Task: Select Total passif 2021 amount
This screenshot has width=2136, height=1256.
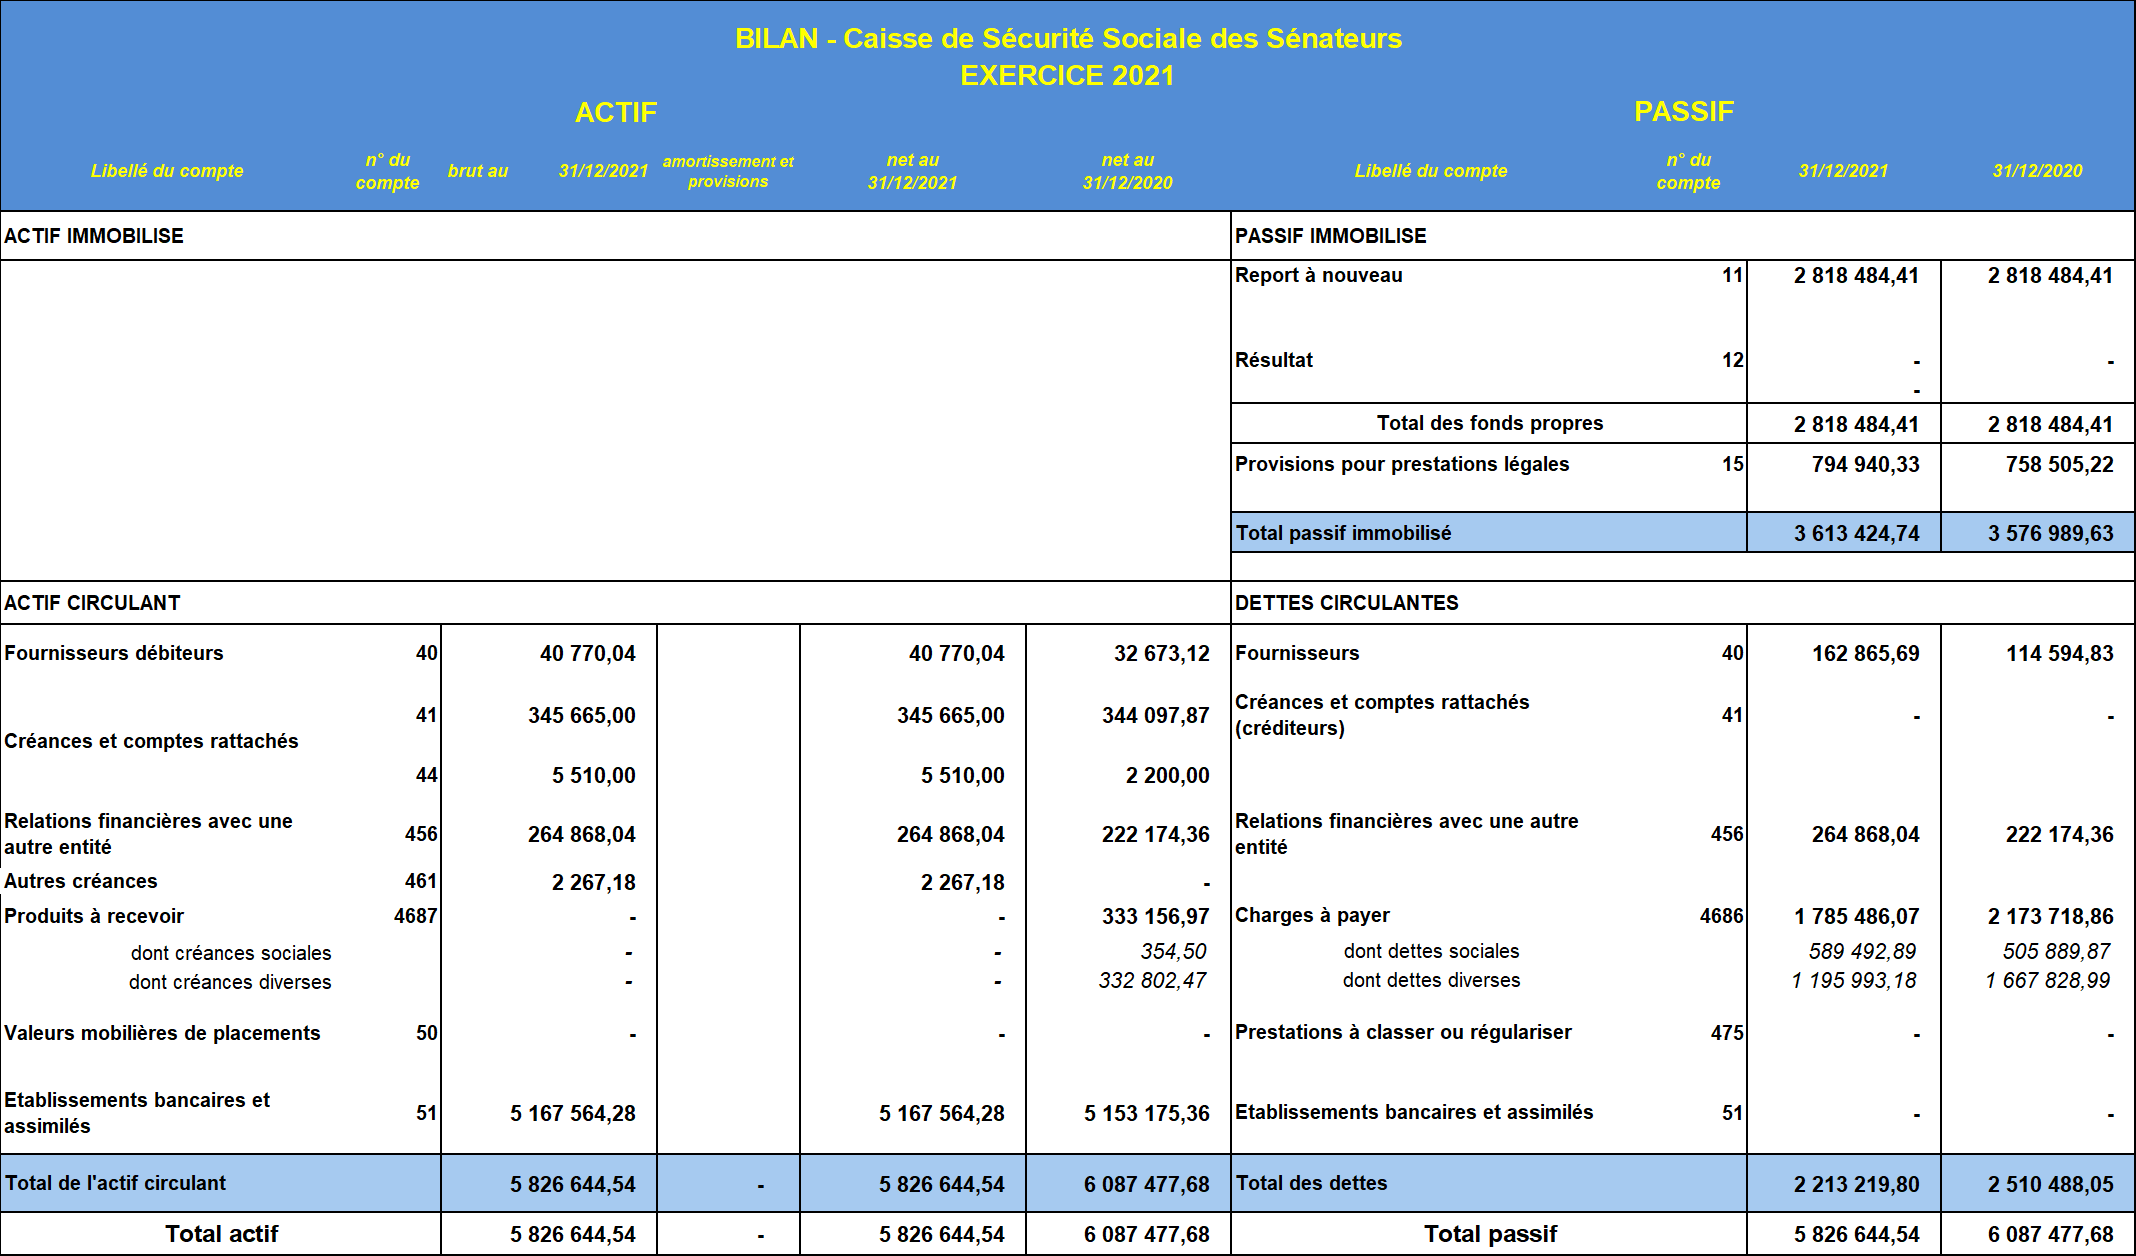Action: [1855, 1235]
